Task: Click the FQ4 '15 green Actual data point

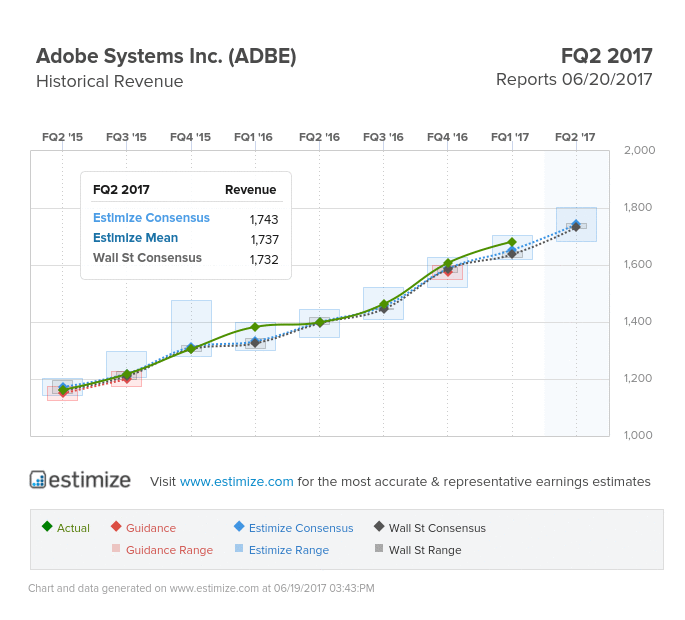Action: [x=191, y=349]
